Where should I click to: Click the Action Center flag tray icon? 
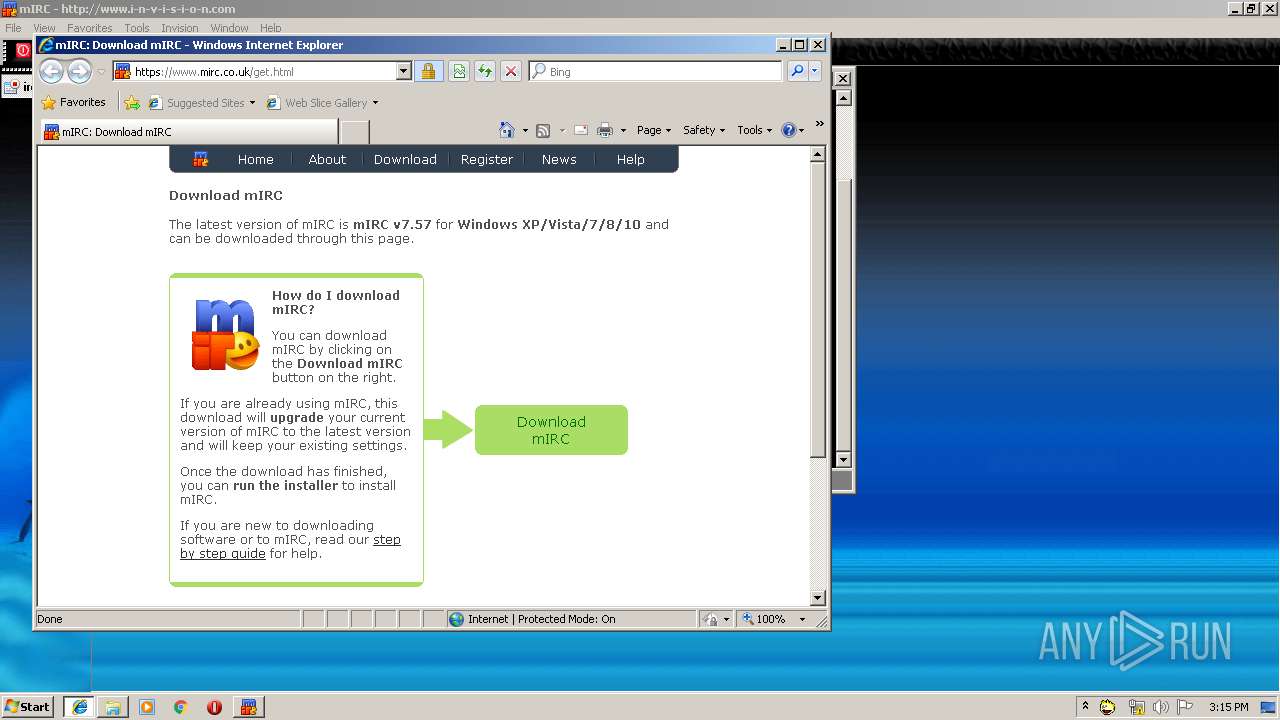point(1185,707)
